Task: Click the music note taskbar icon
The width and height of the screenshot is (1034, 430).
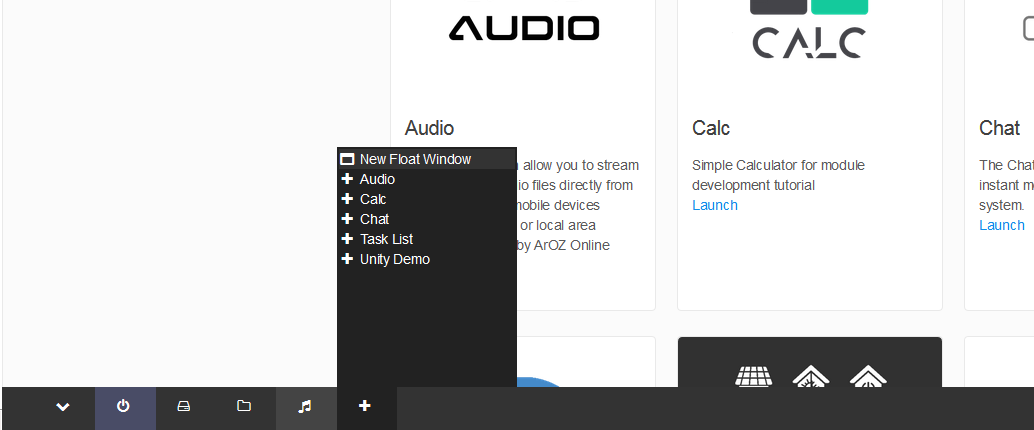Action: 305,406
